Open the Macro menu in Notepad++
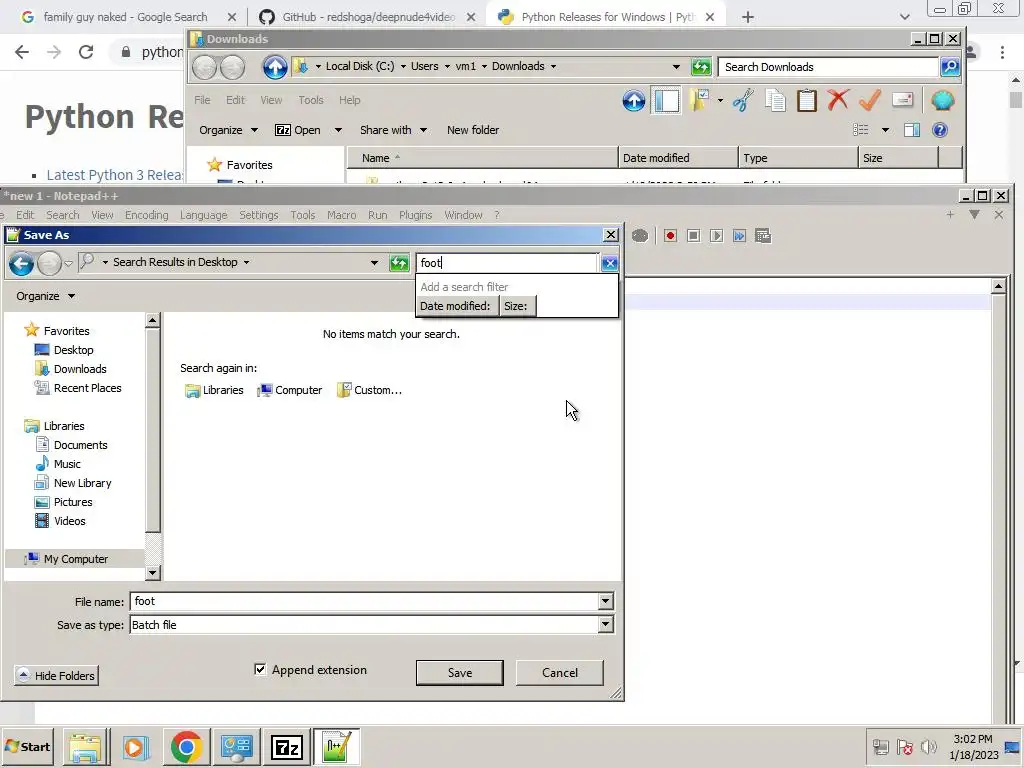This screenshot has width=1024, height=768. coord(342,215)
